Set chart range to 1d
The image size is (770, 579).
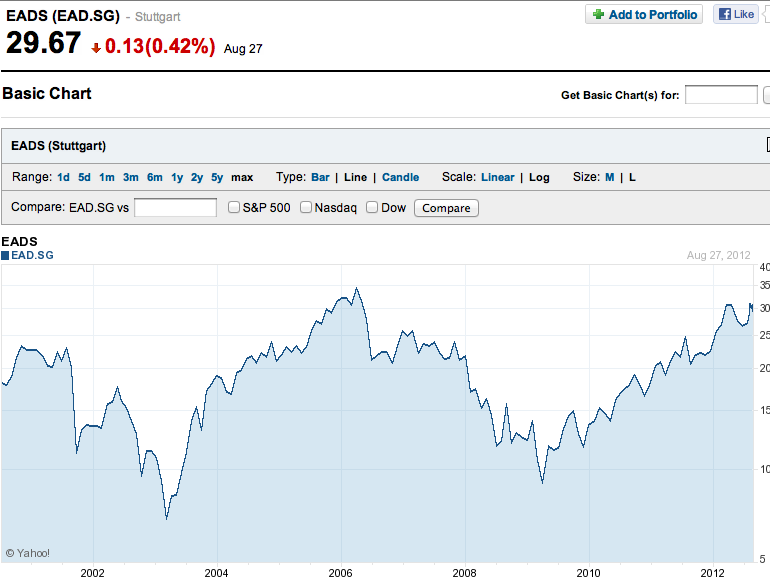pyautogui.click(x=63, y=177)
